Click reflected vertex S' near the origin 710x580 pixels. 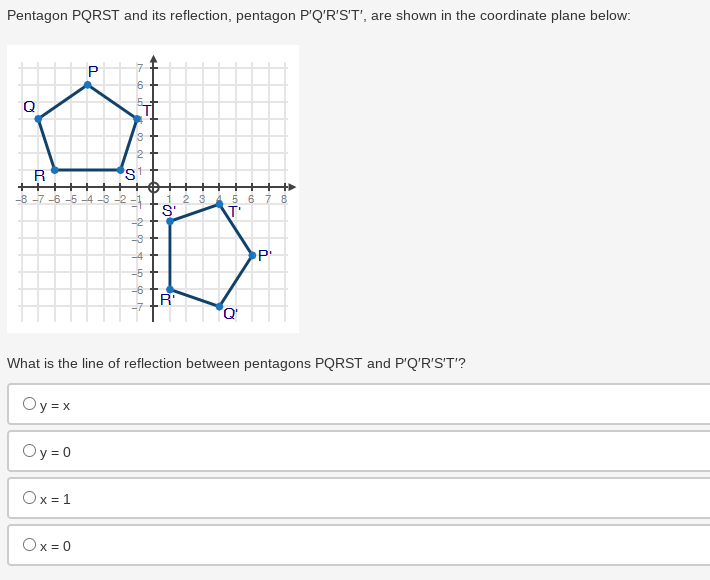(170, 221)
